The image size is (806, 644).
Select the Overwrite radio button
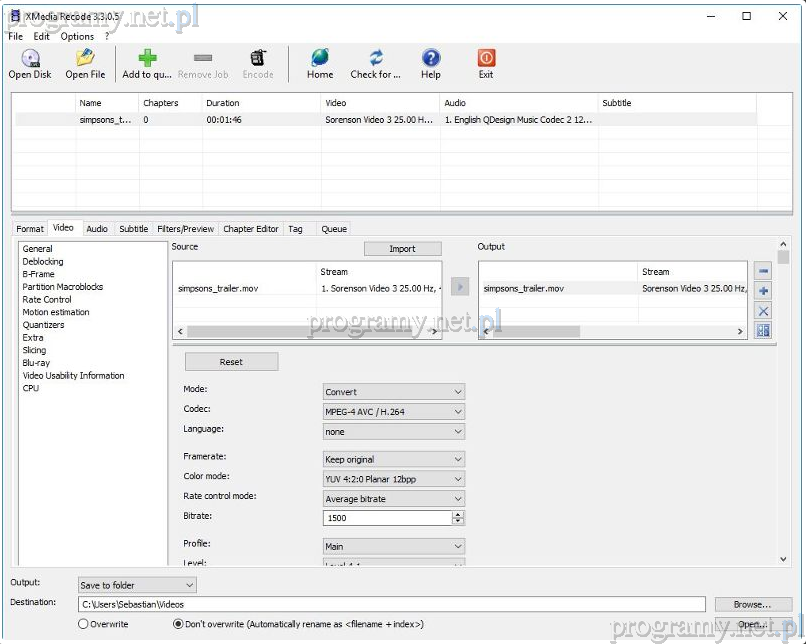pyautogui.click(x=83, y=624)
